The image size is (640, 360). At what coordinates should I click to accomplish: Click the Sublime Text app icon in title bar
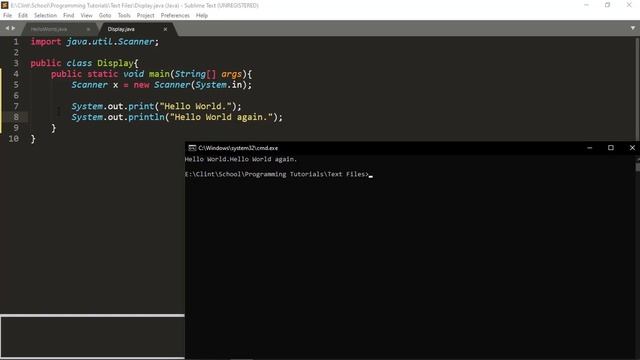click(4, 5)
